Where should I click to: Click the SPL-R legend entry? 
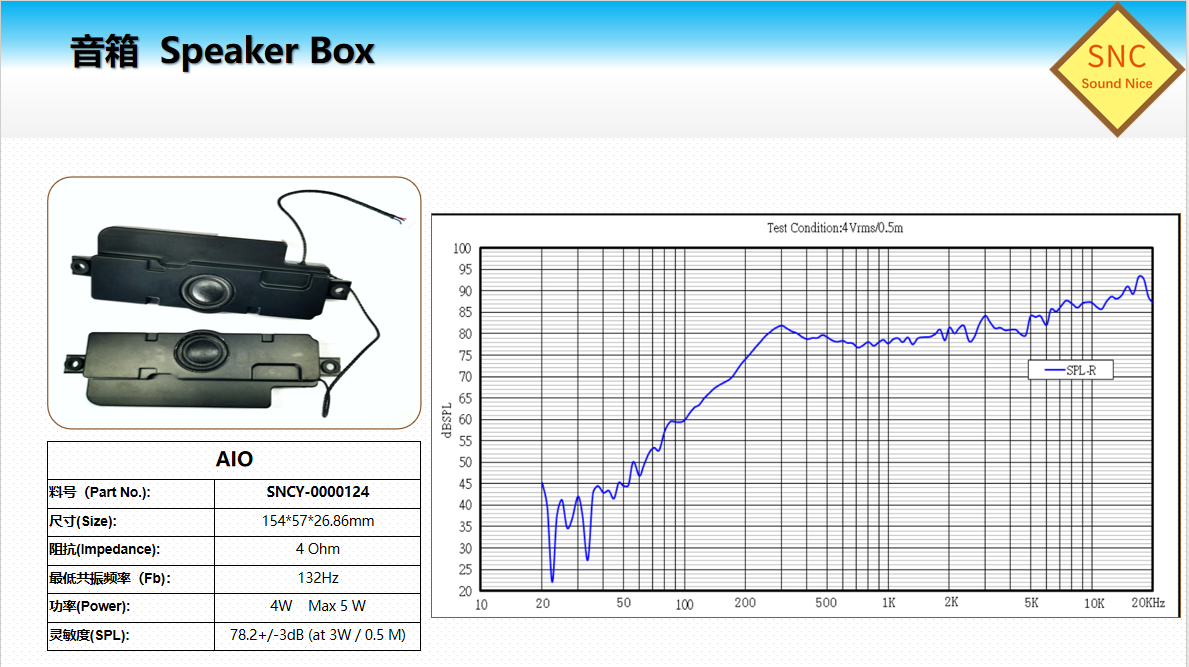click(1071, 370)
